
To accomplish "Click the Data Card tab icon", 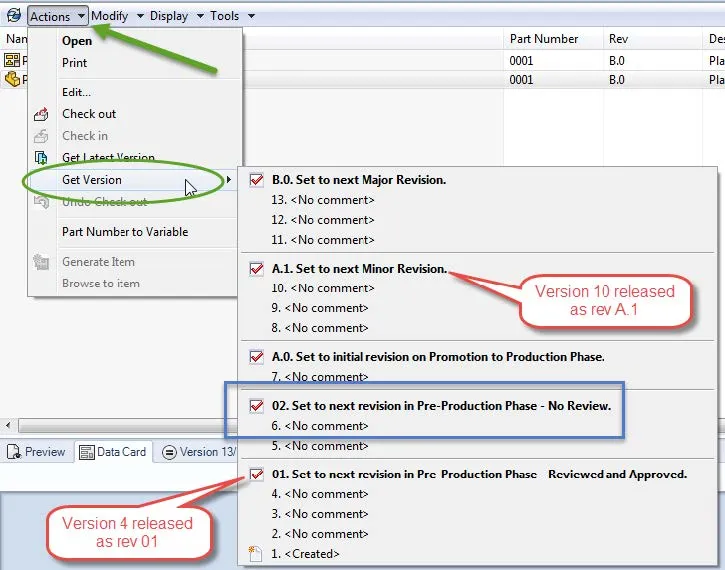I will (x=86, y=452).
